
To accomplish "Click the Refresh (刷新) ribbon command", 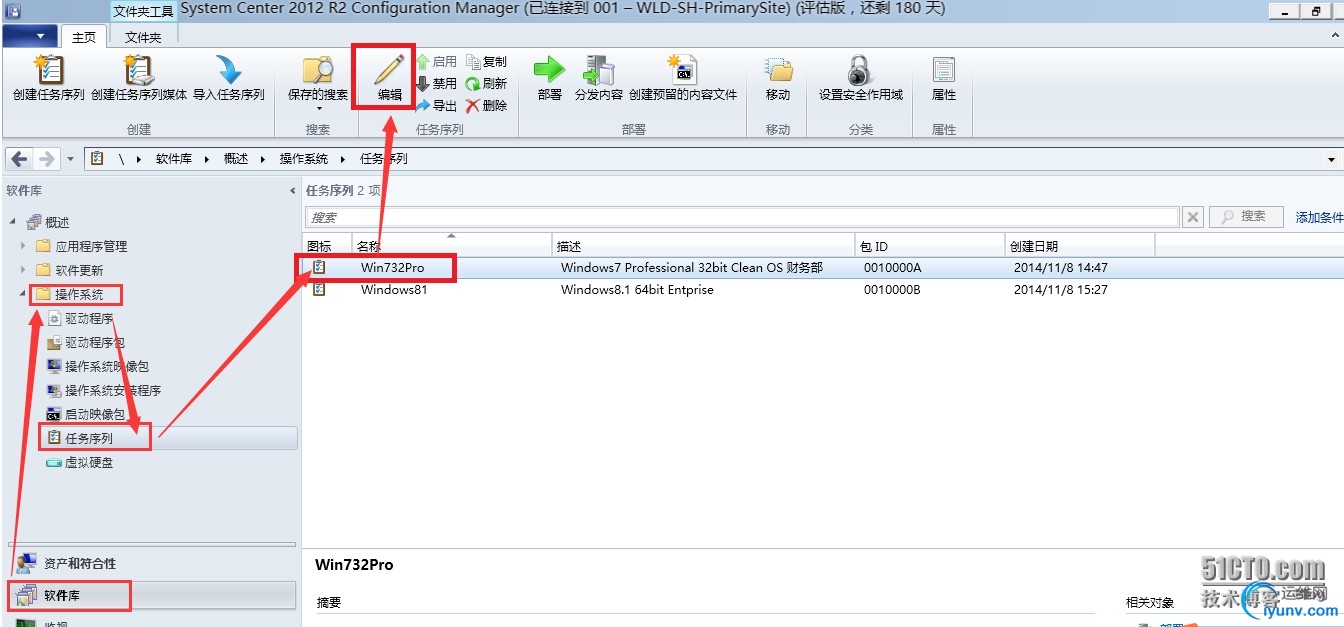I will pos(487,84).
